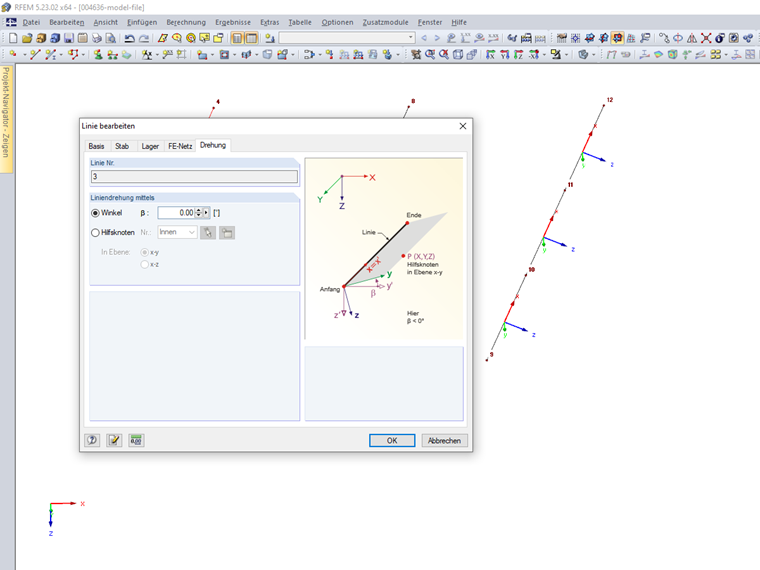This screenshot has width=760, height=570.
Task: Set view opposite to X direction
Action: [x=533, y=54]
